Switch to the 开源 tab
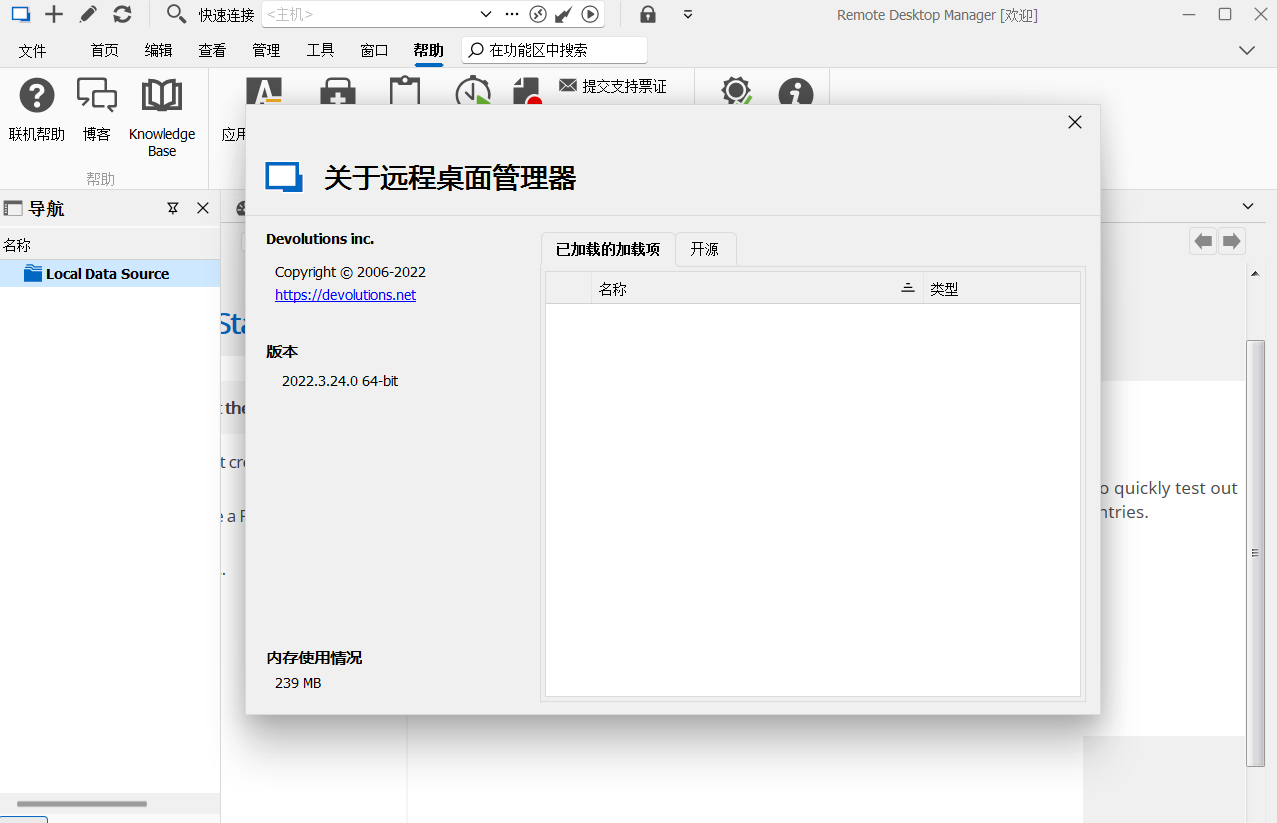 click(705, 249)
